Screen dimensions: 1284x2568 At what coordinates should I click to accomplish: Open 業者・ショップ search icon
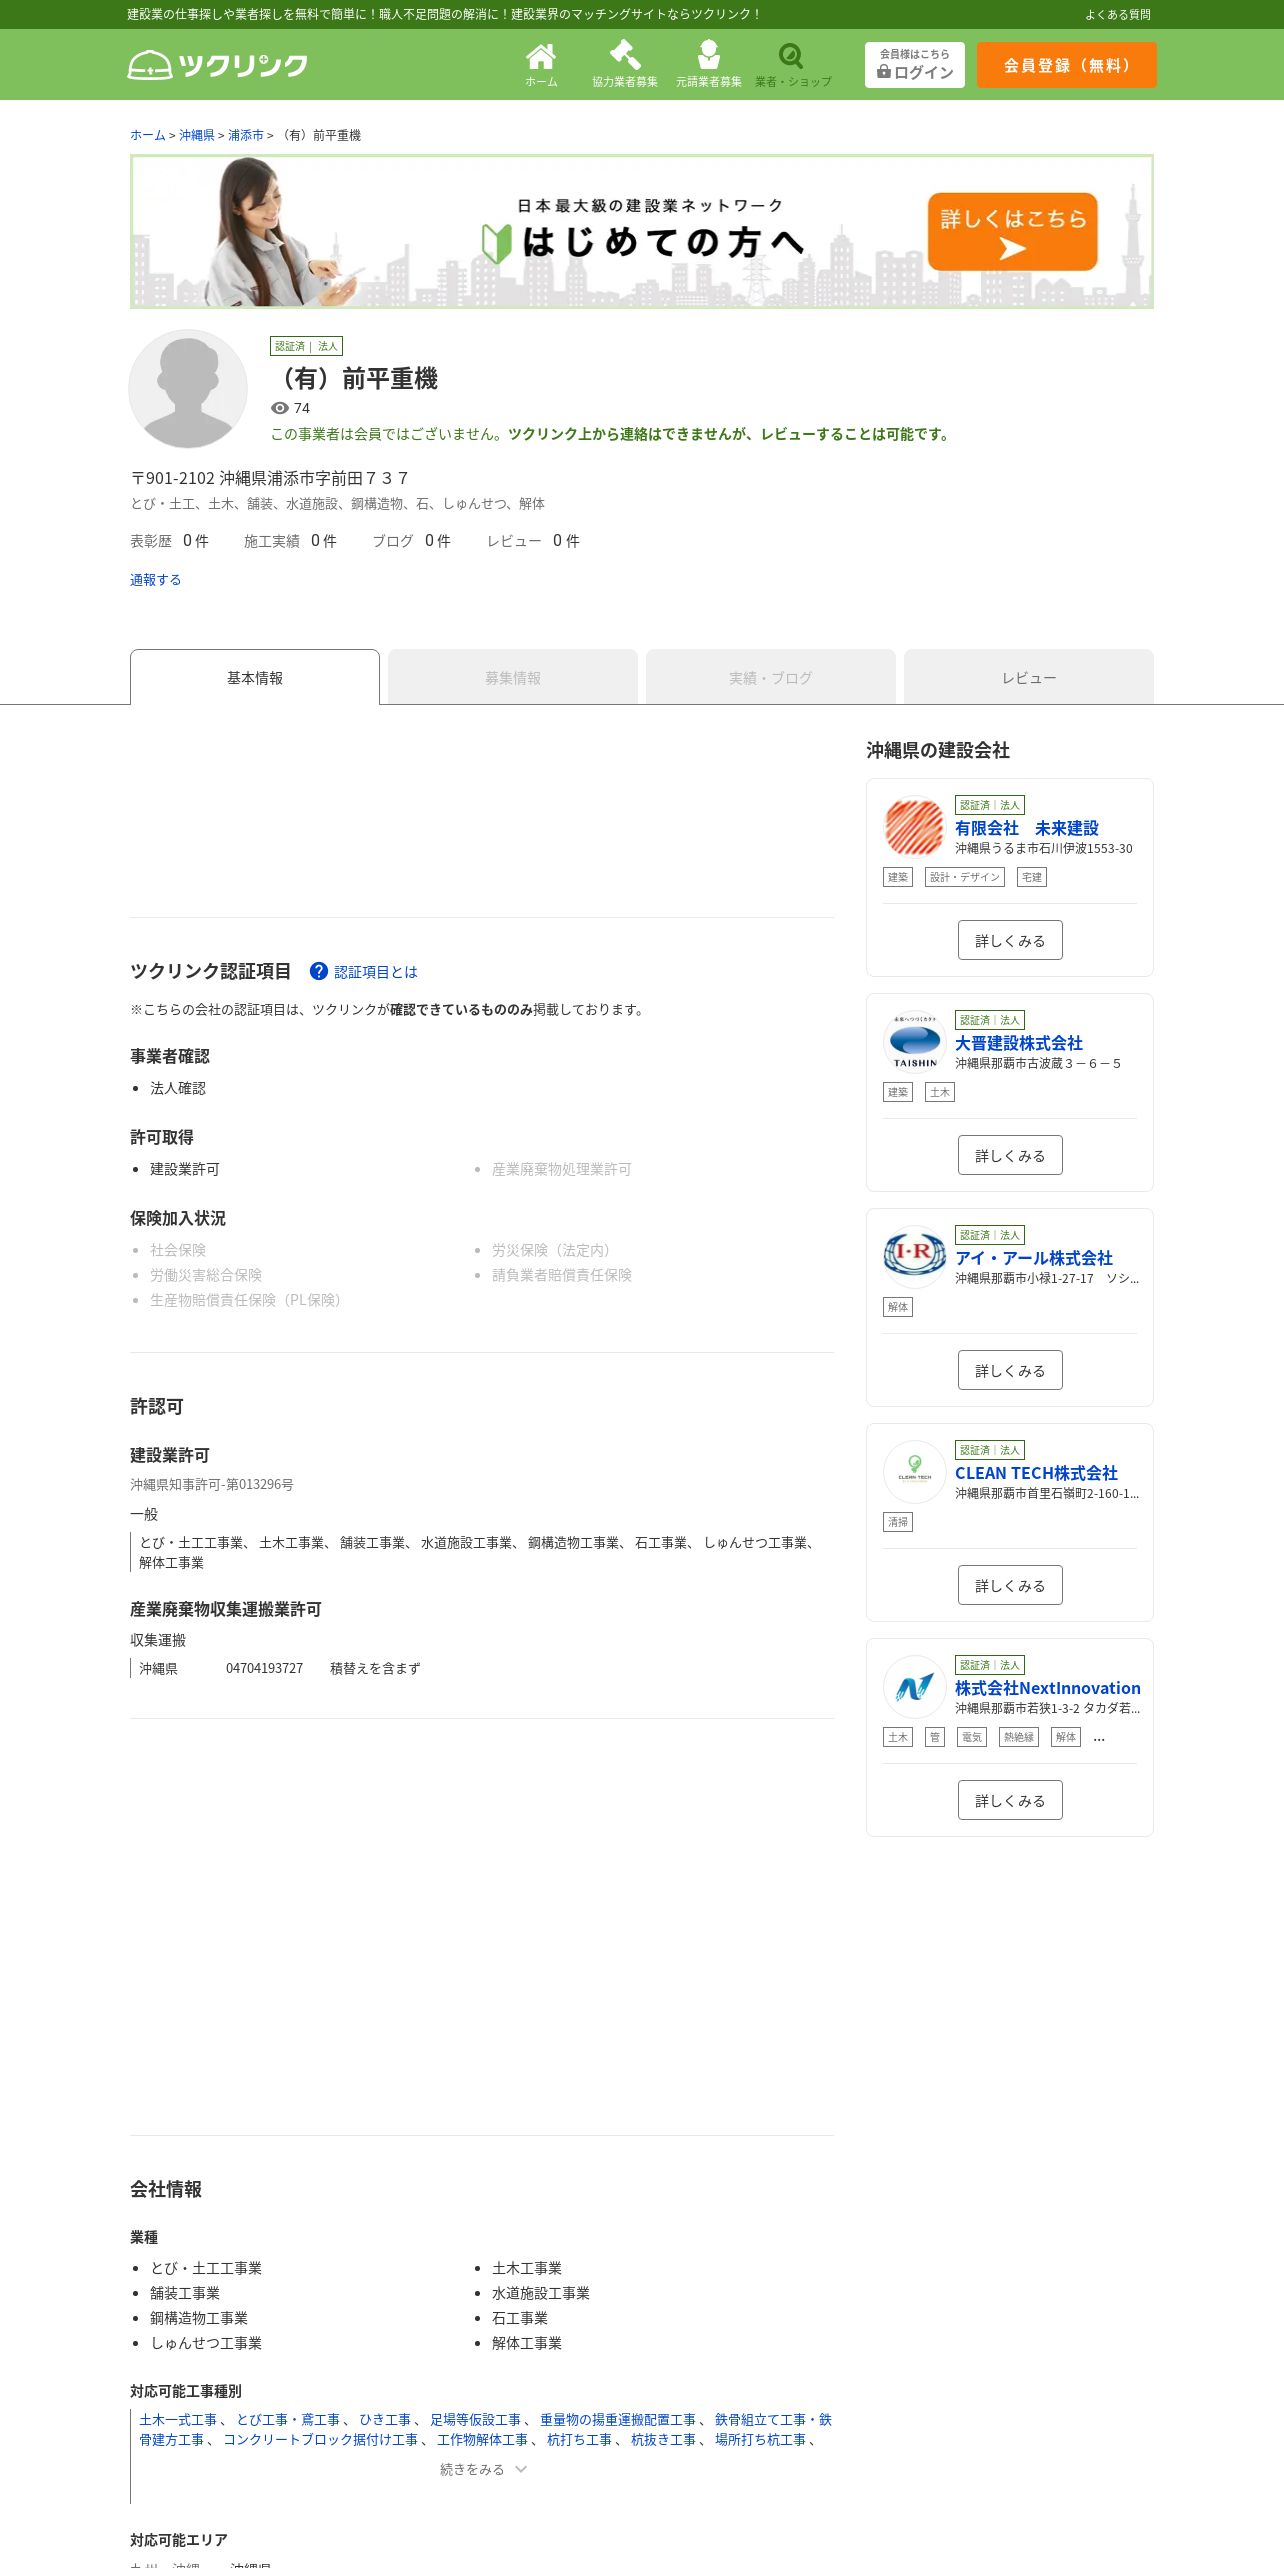click(x=793, y=65)
